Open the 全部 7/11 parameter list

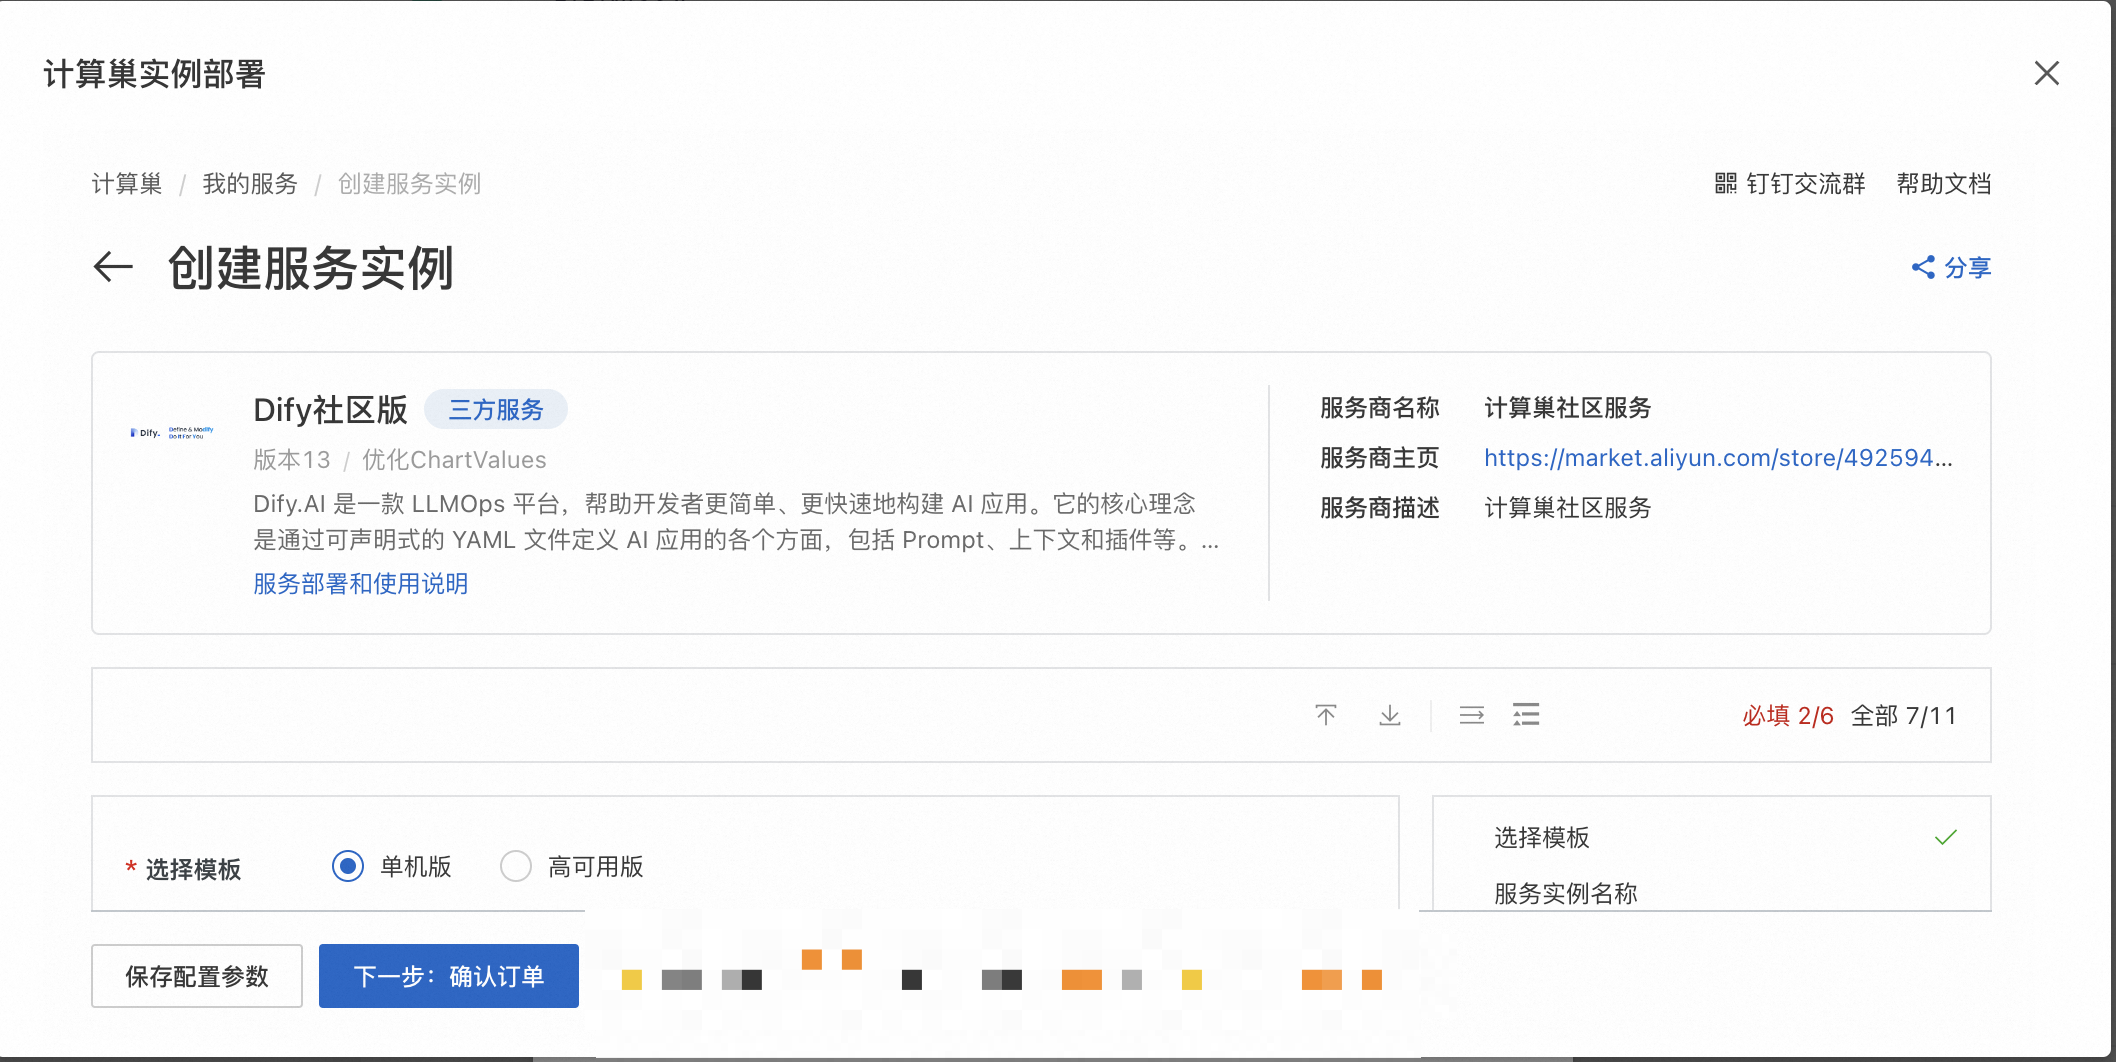[1905, 715]
